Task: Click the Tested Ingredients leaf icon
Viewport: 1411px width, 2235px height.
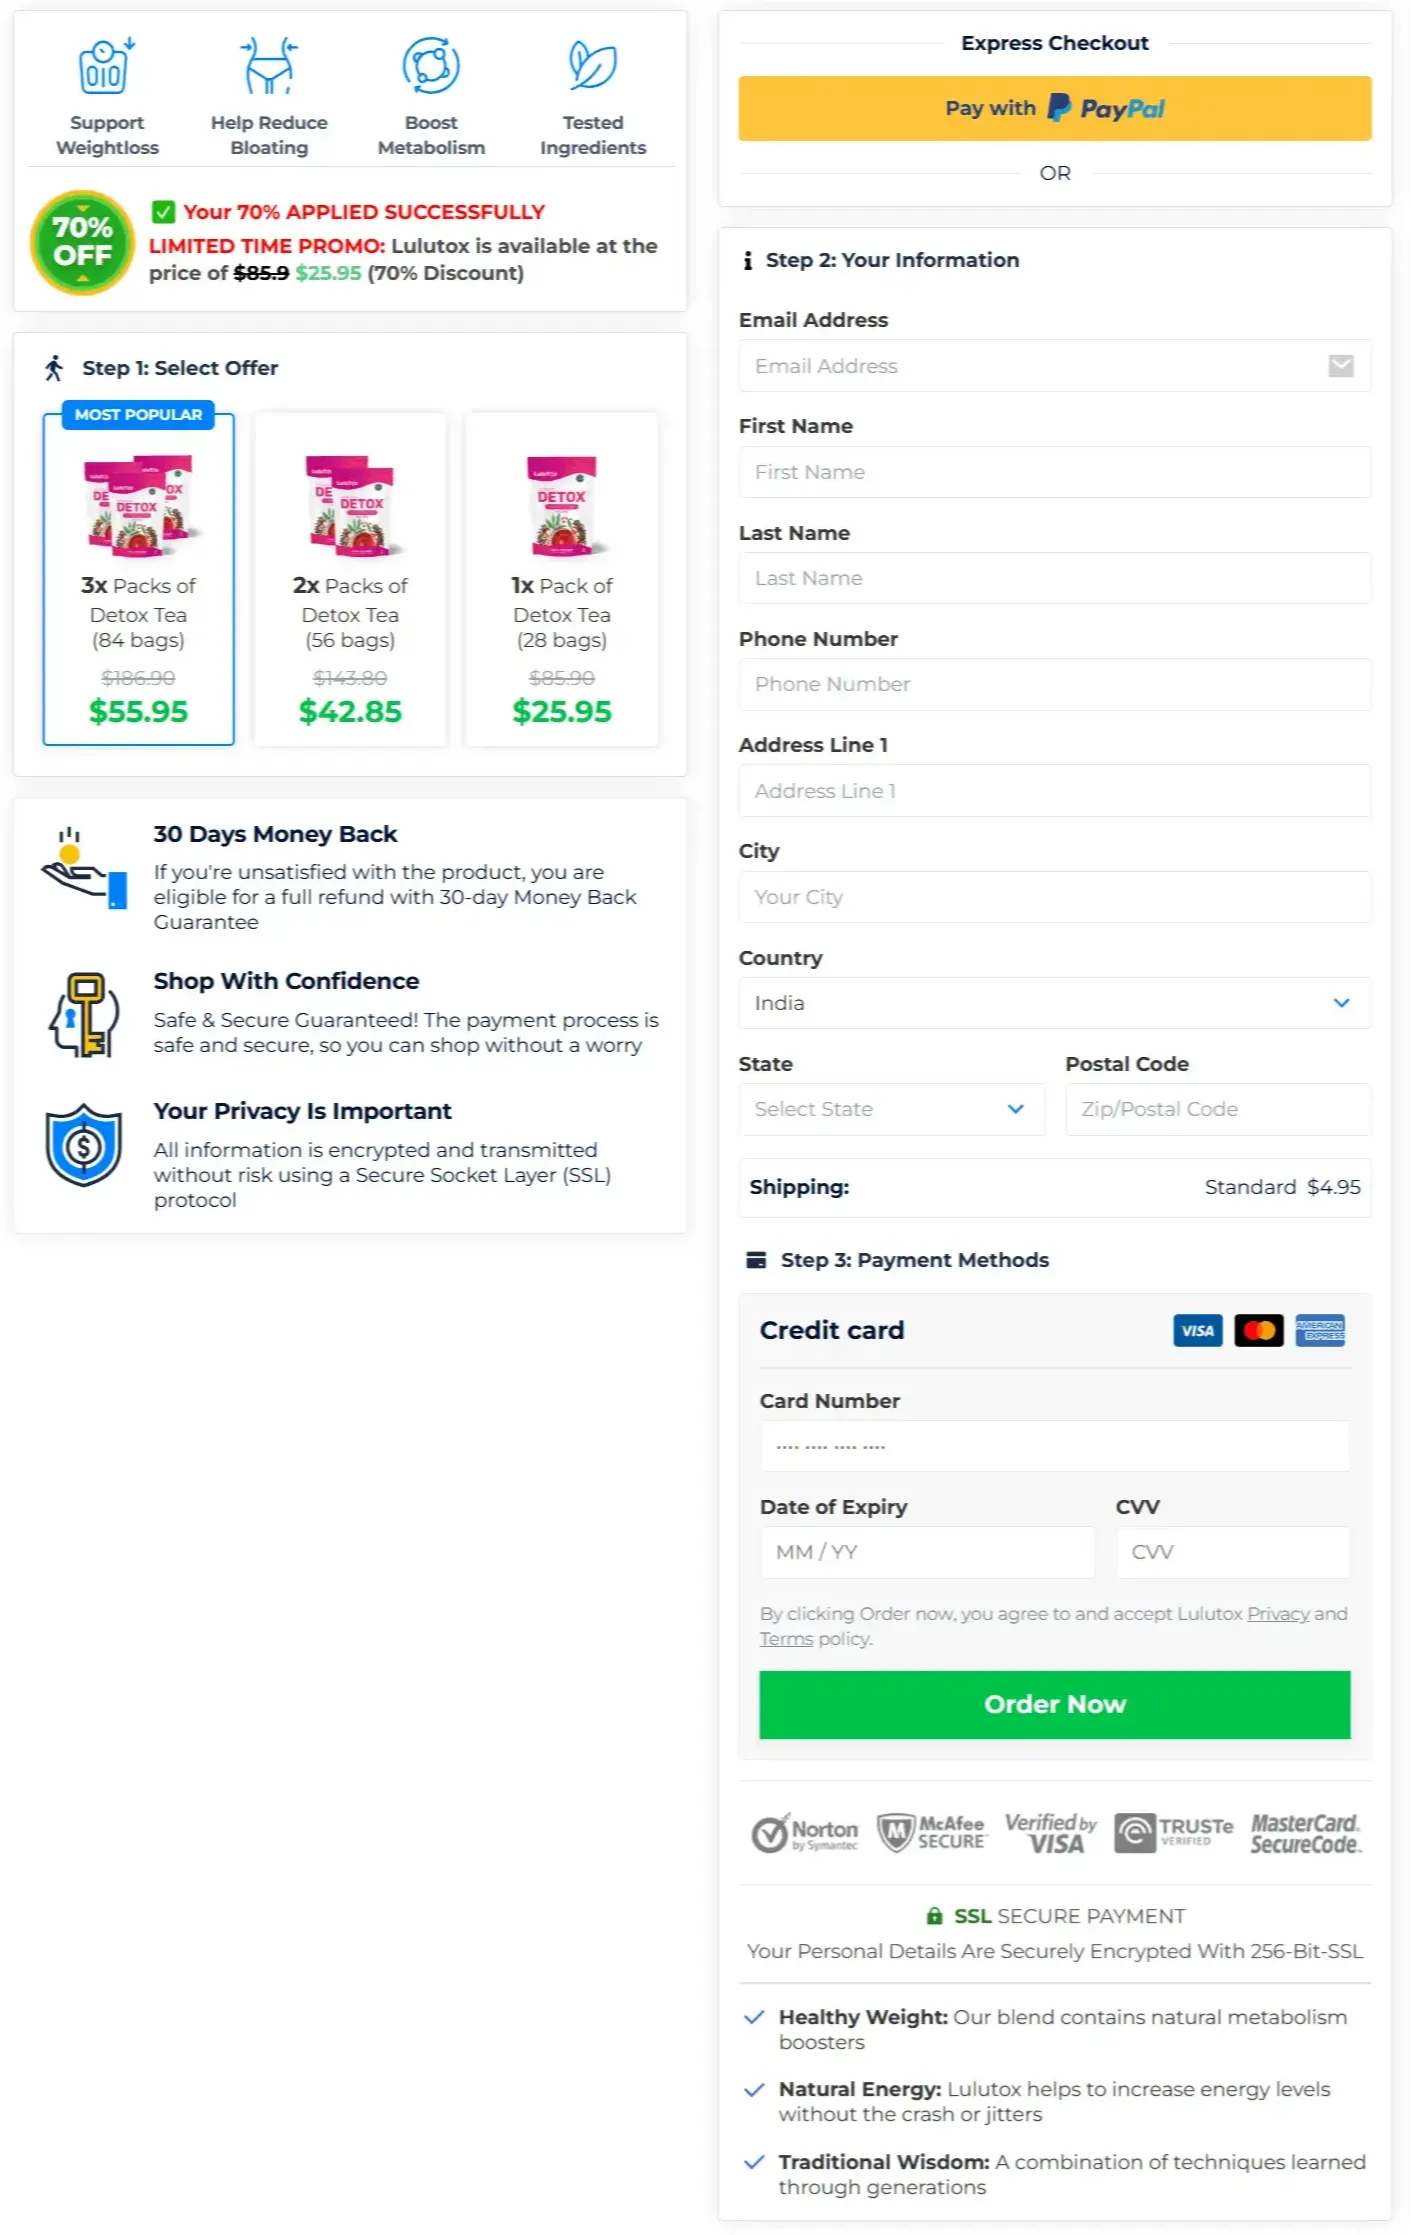Action: [592, 65]
